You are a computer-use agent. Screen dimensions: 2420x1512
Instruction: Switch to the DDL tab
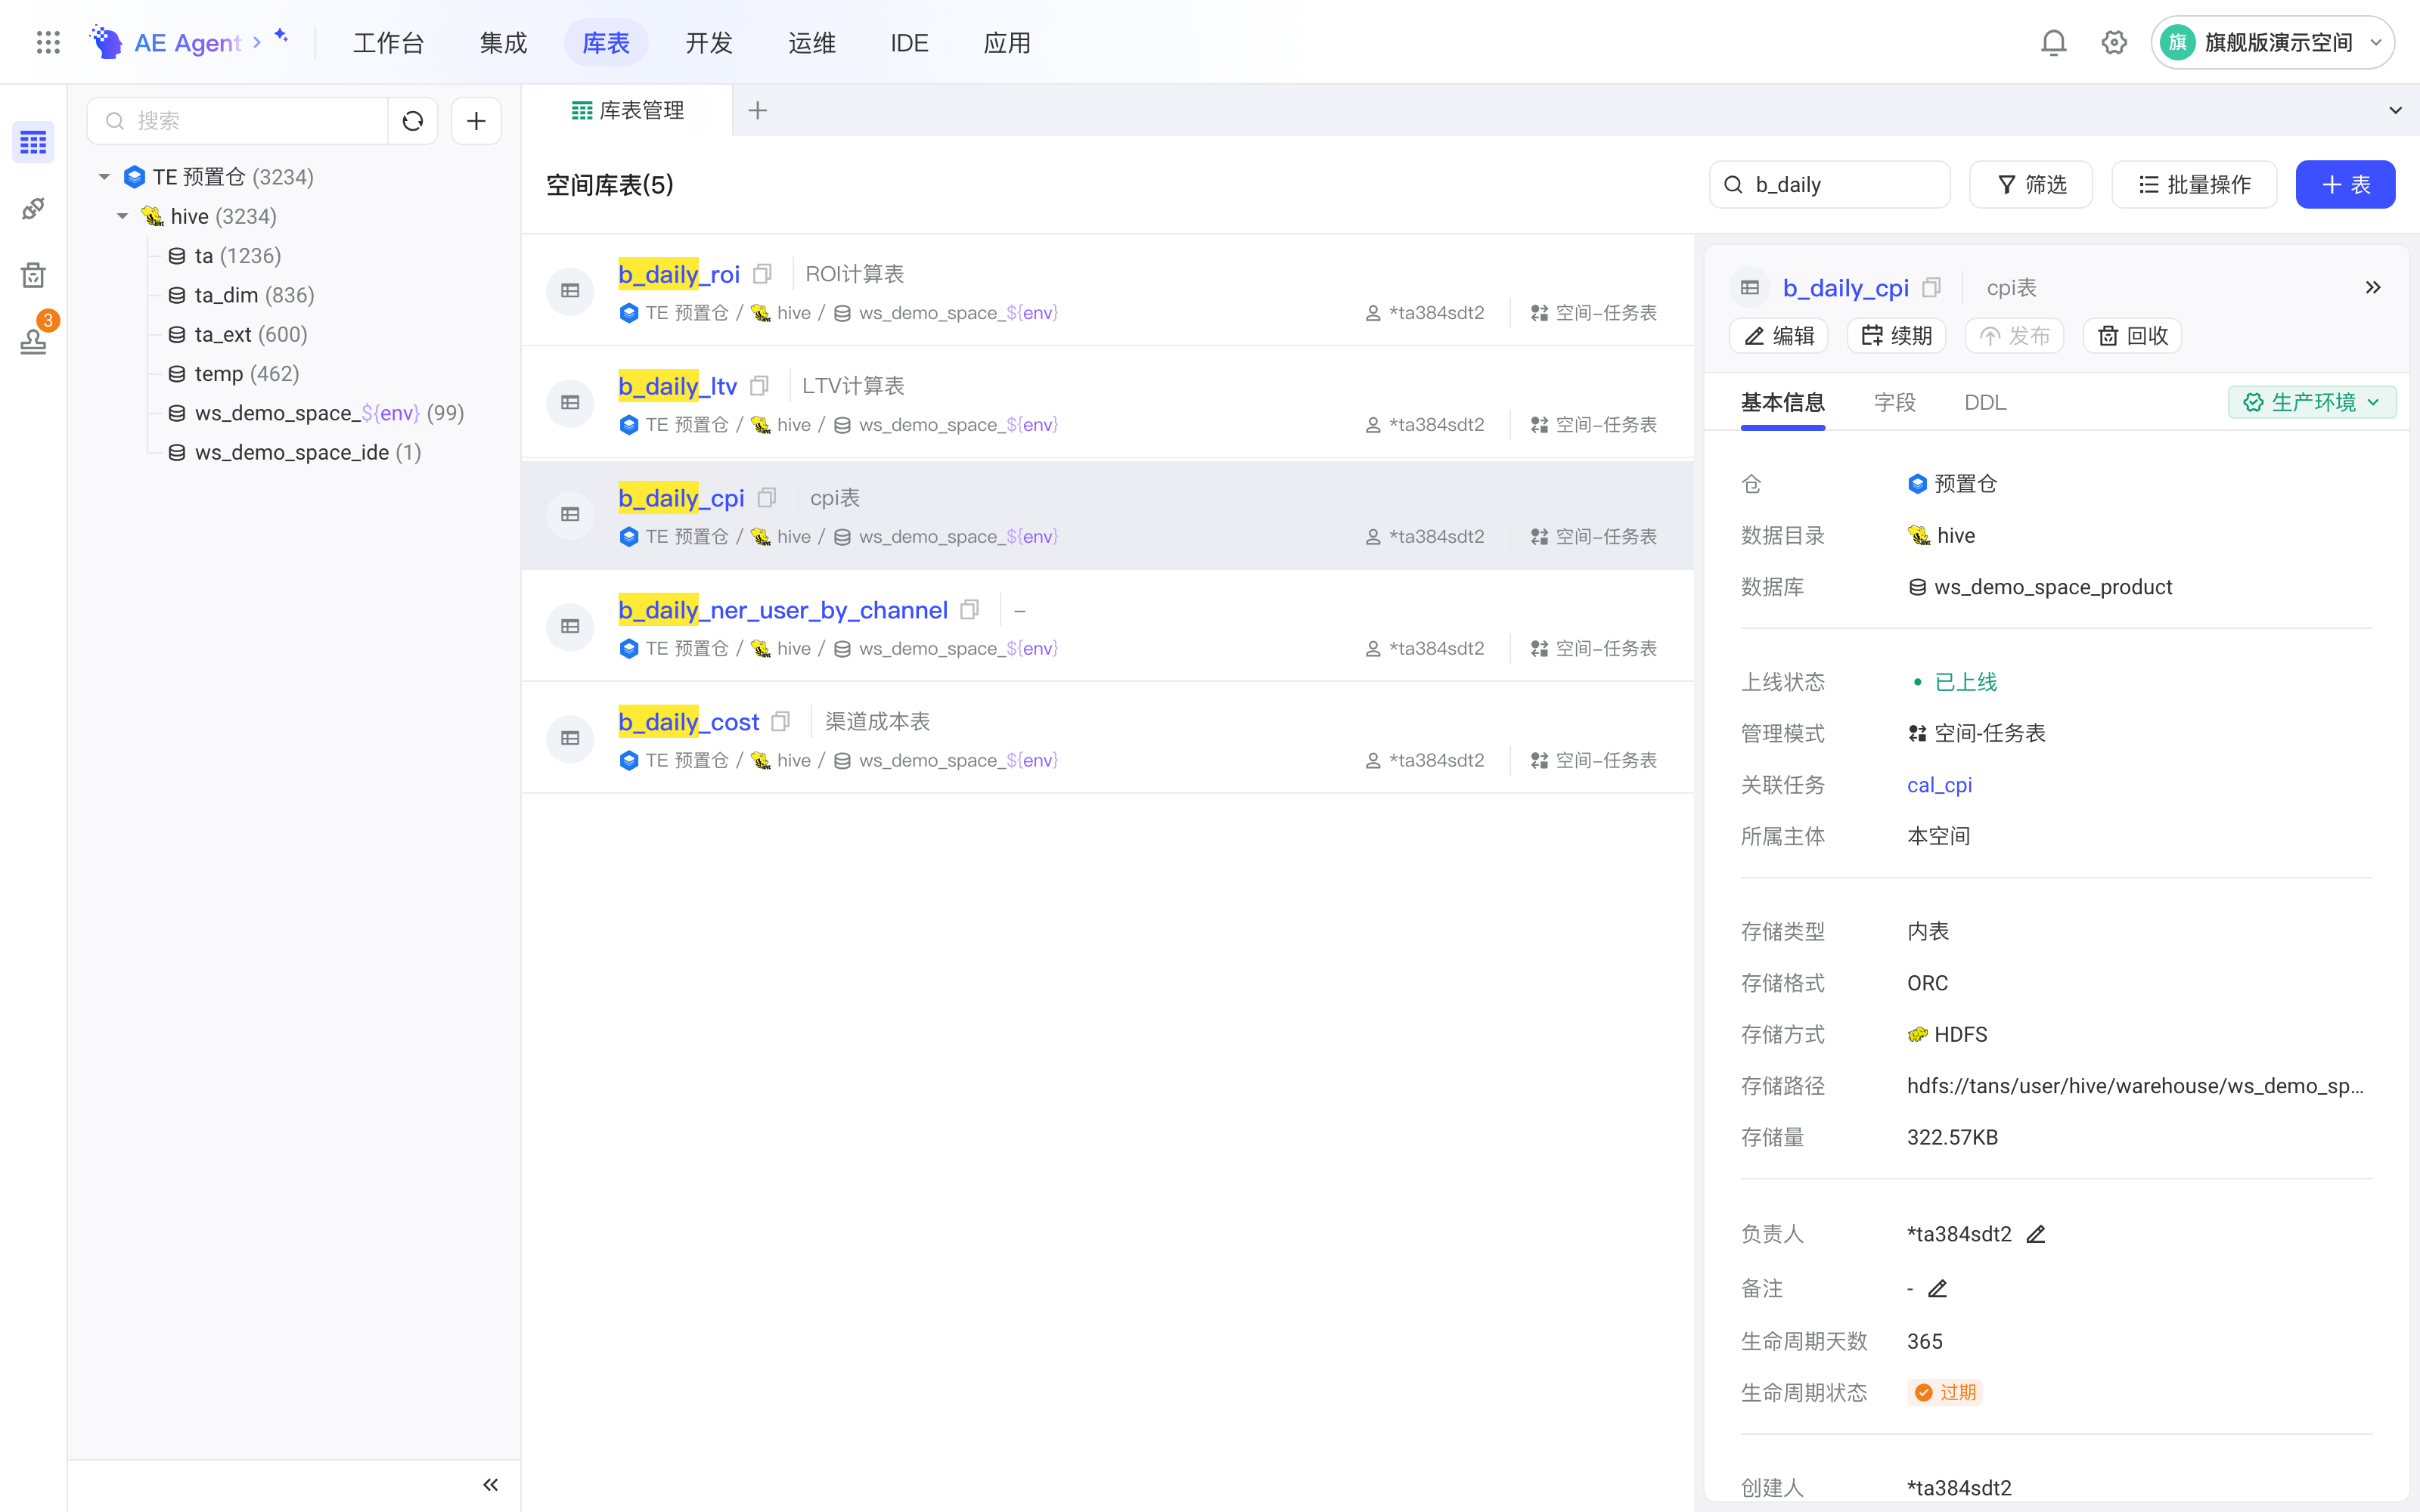(x=1985, y=402)
